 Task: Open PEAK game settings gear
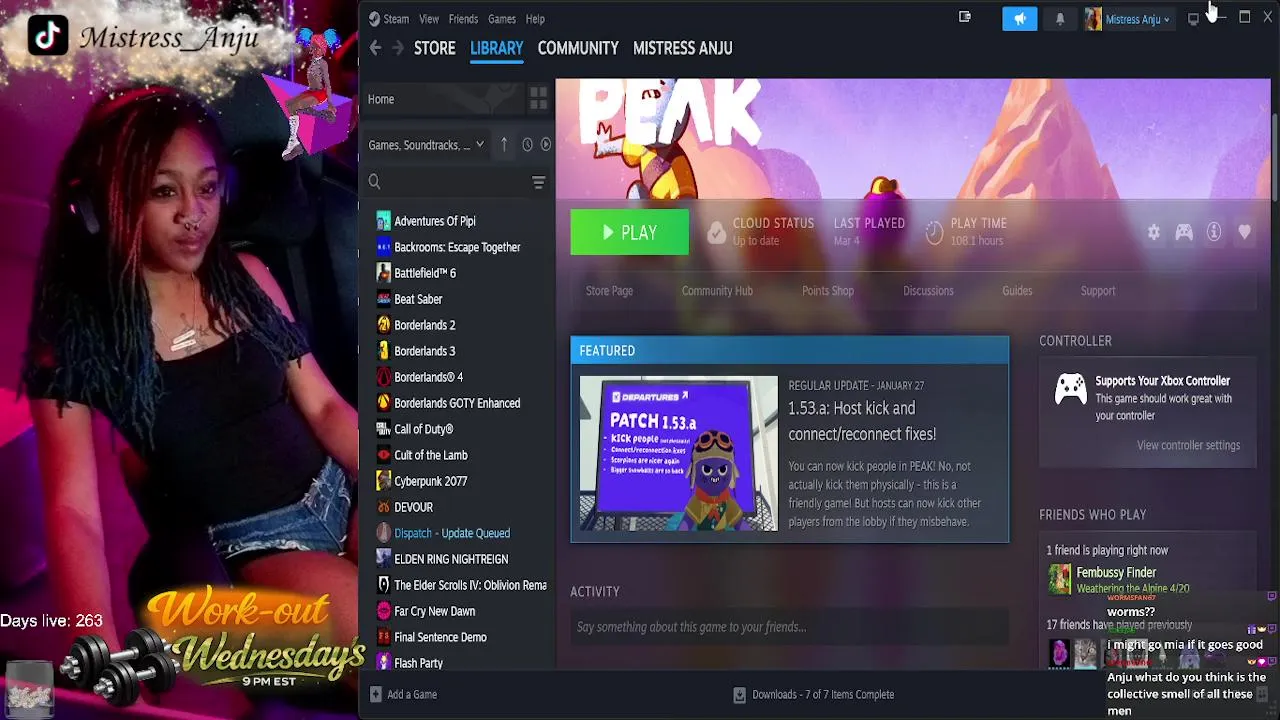(x=1154, y=232)
